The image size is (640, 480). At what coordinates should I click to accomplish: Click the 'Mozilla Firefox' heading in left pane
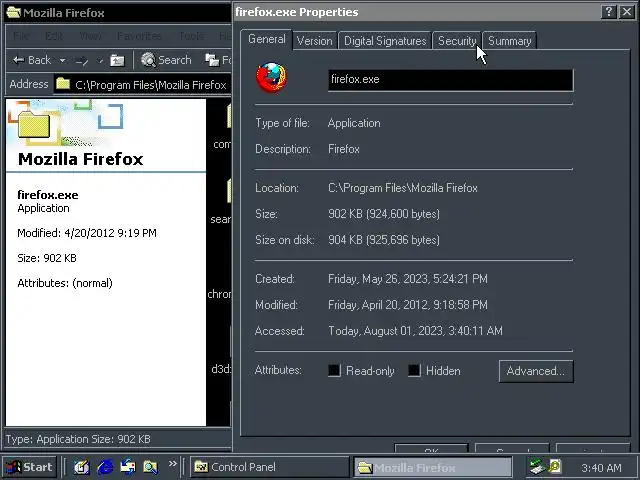pyautogui.click(x=81, y=159)
